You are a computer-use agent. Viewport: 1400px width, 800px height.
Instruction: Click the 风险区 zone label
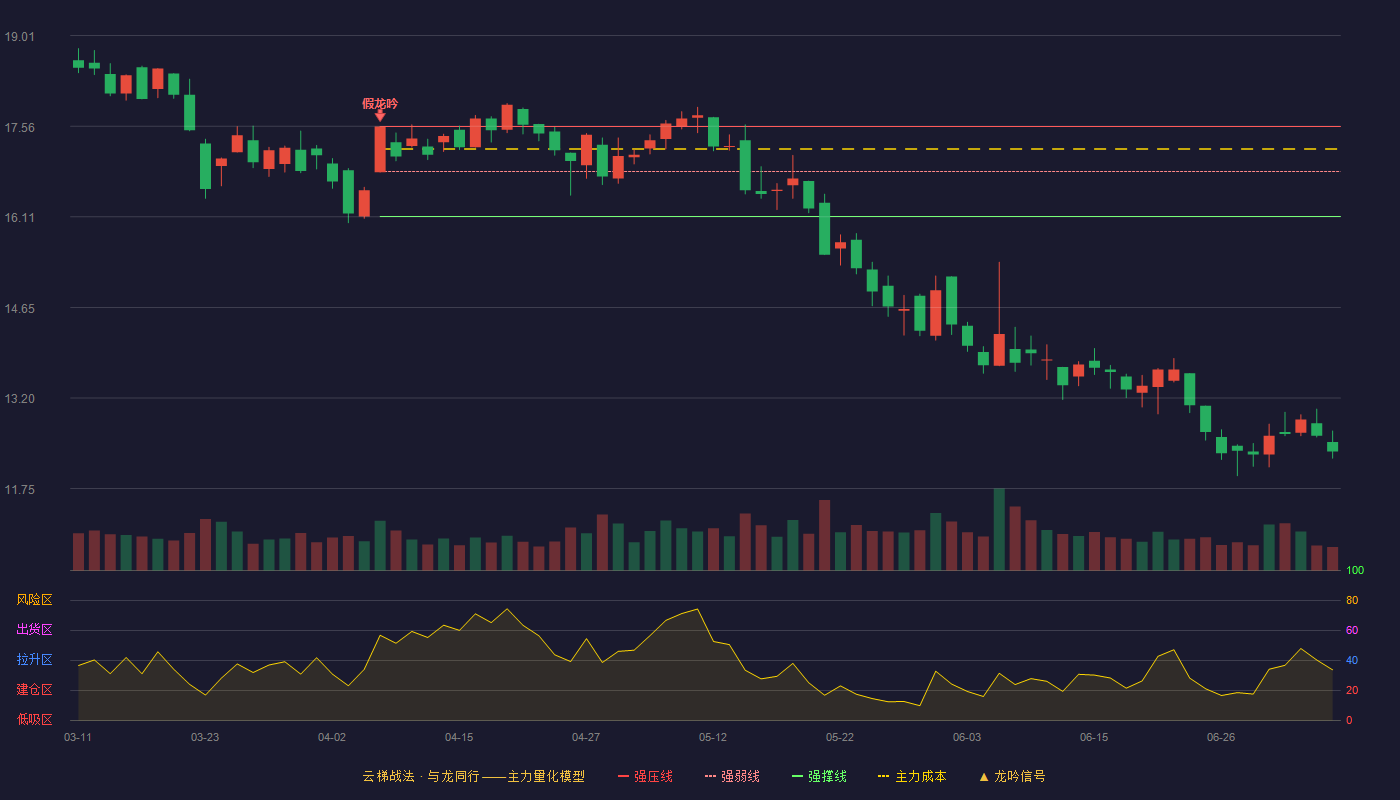34,600
